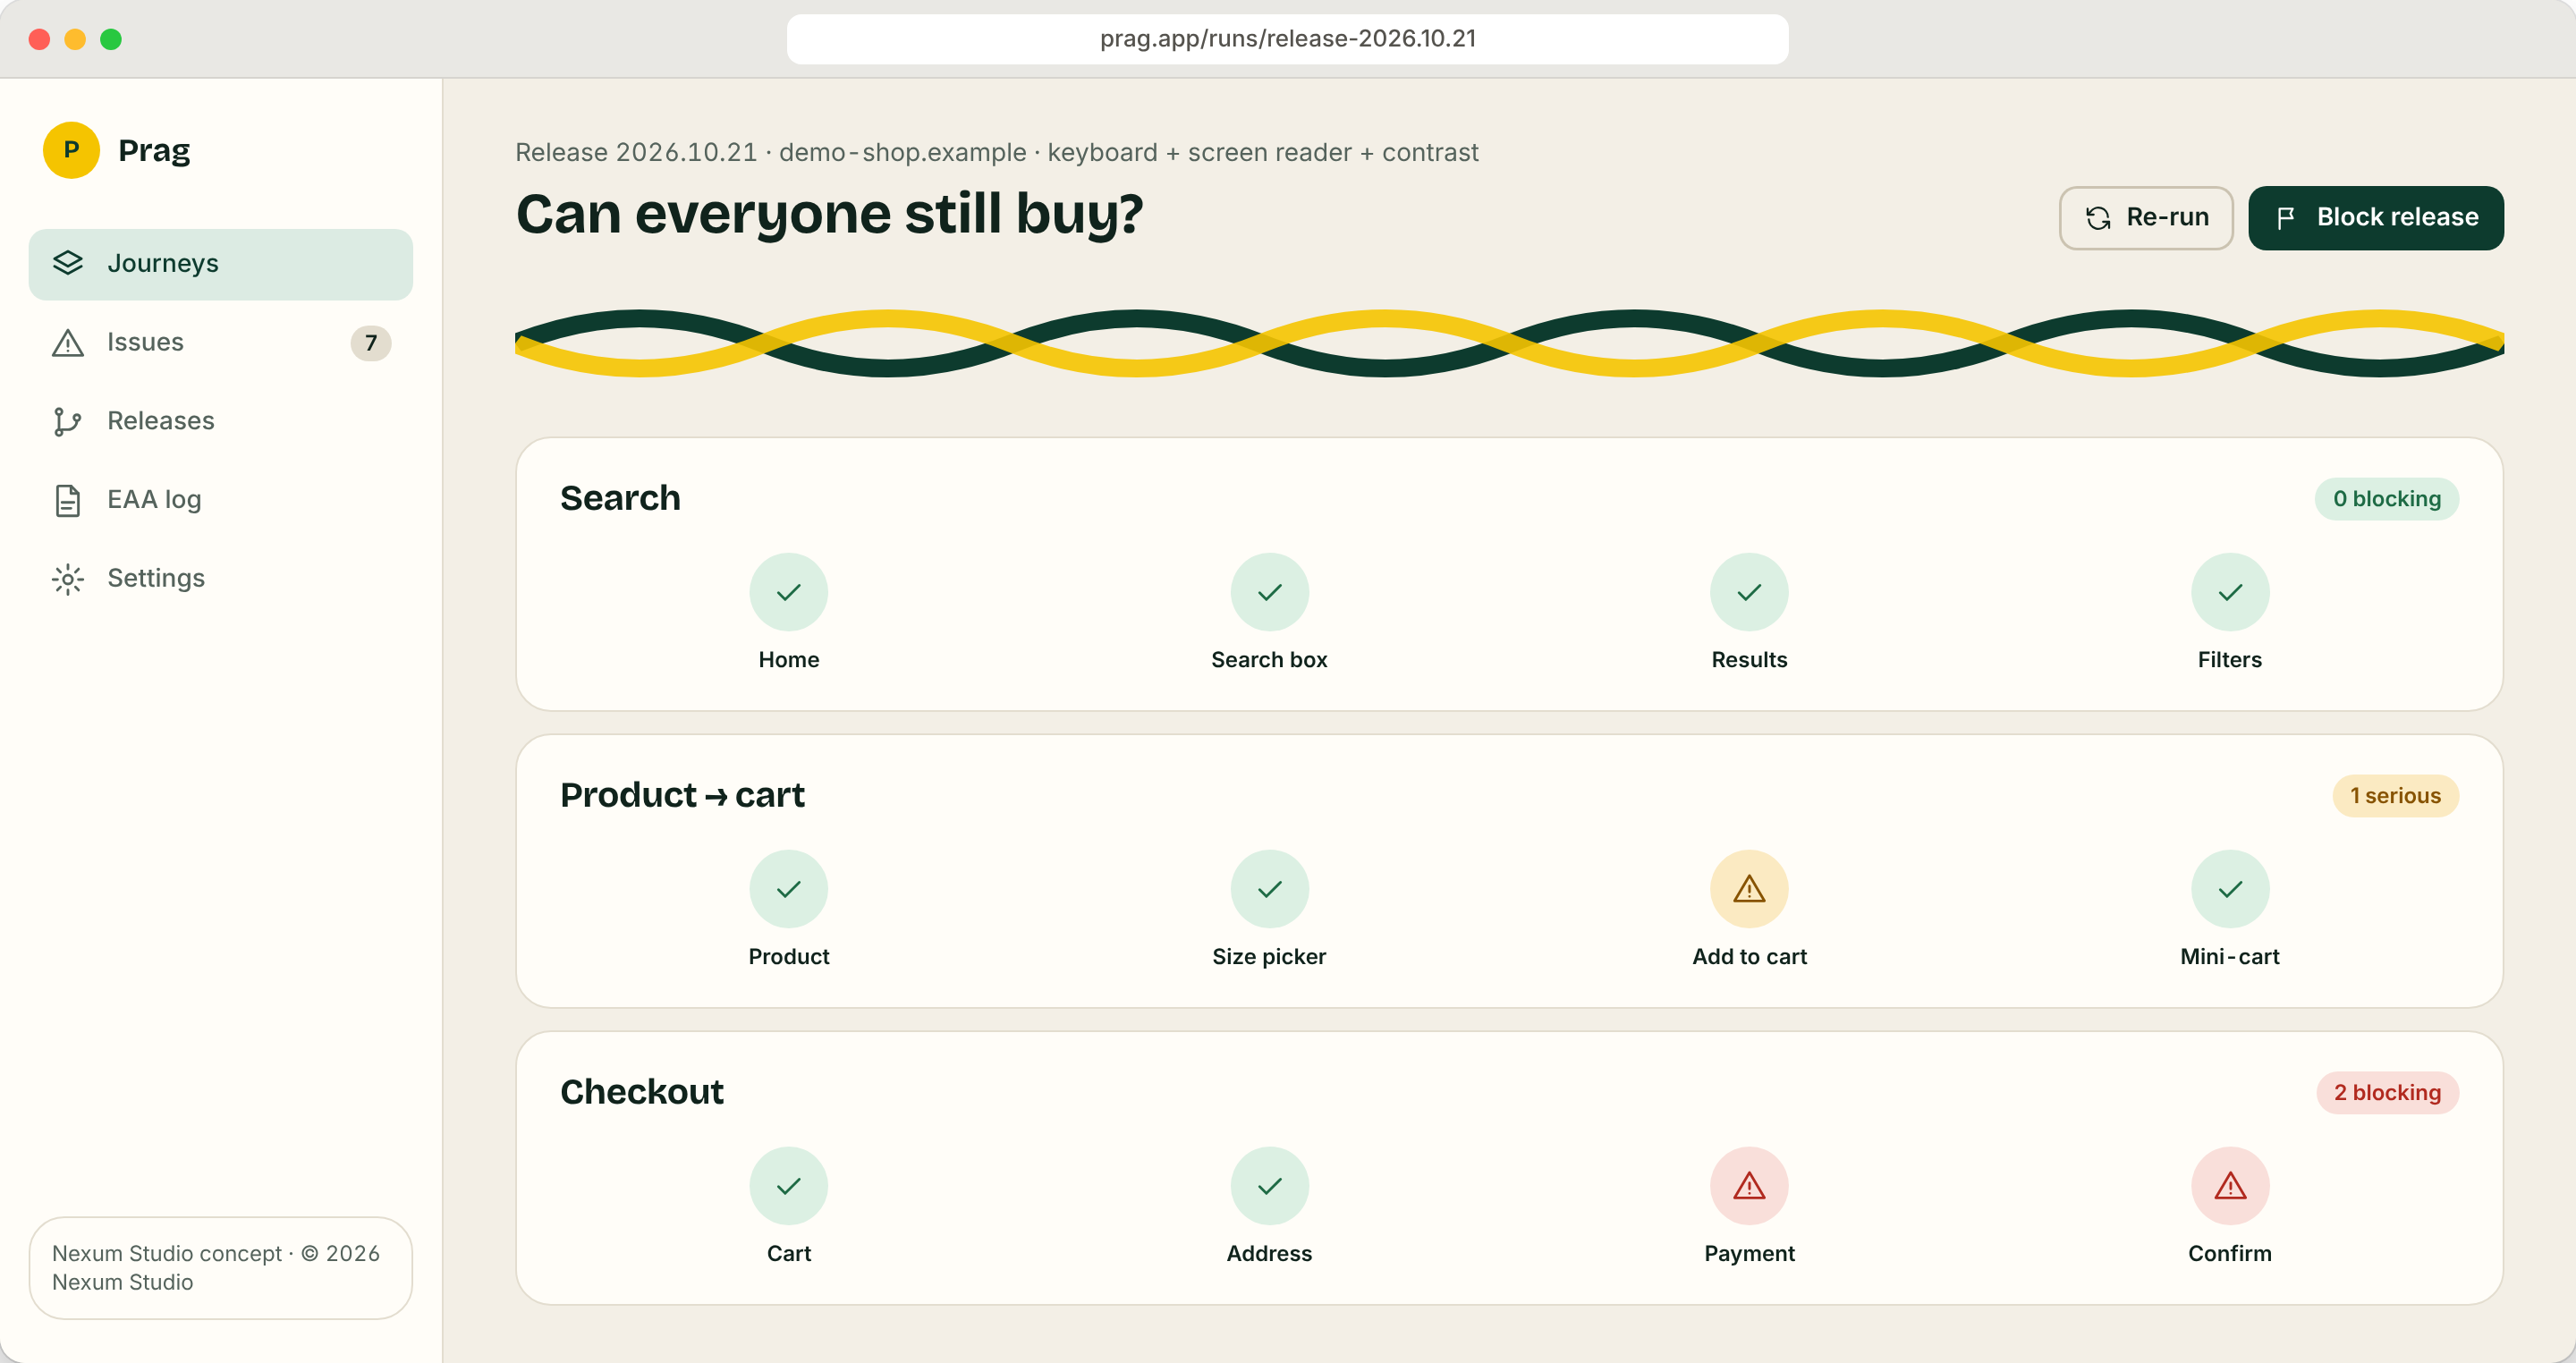
Task: Click the 0 blocking badge
Action: point(2387,499)
